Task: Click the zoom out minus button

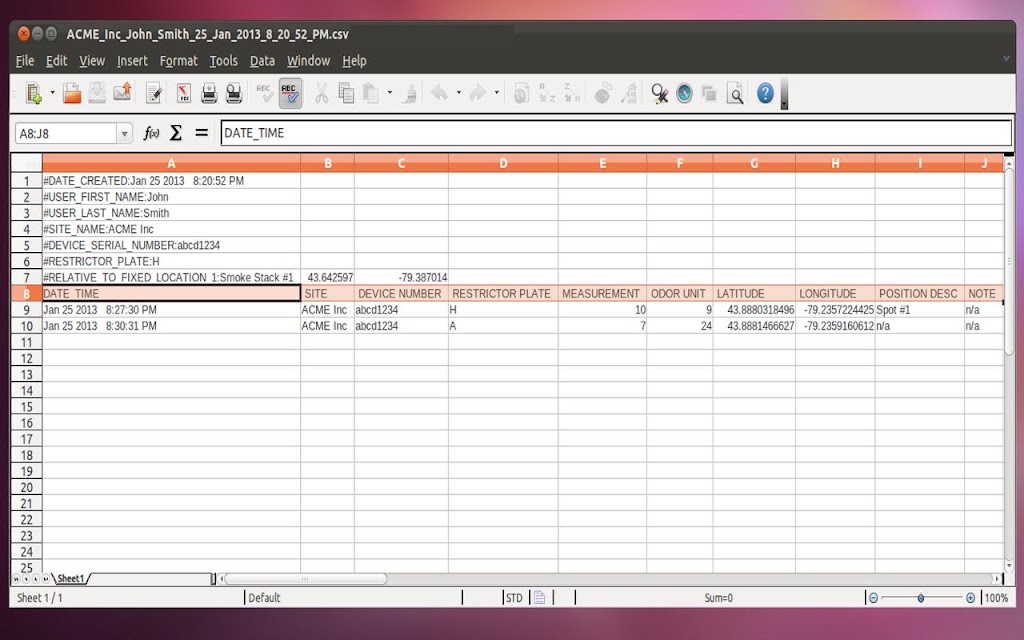Action: [x=873, y=598]
